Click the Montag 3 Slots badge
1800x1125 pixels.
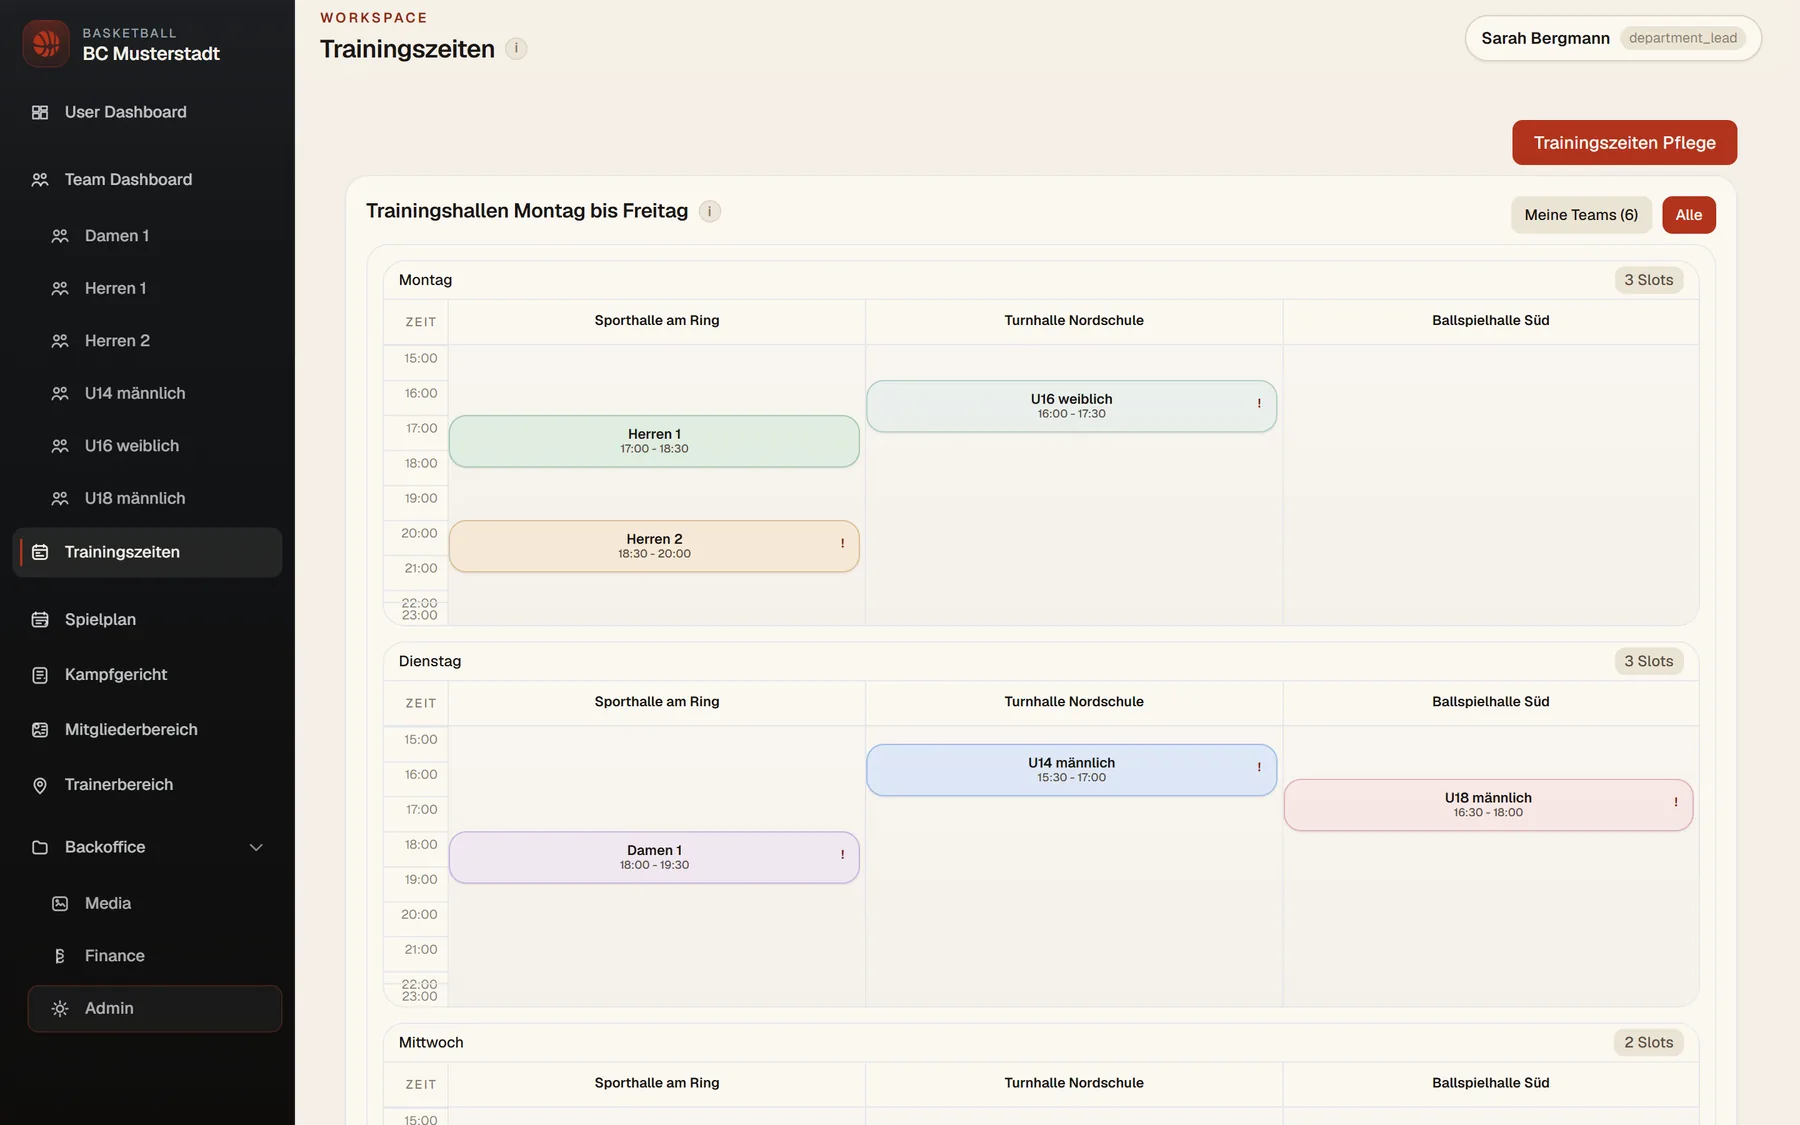pos(1648,280)
